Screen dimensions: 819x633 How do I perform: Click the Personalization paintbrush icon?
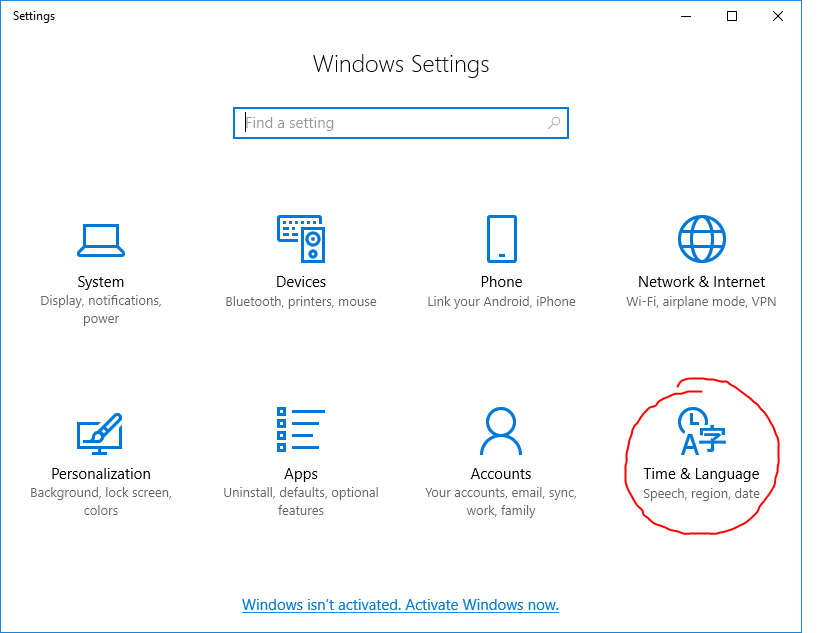[101, 432]
